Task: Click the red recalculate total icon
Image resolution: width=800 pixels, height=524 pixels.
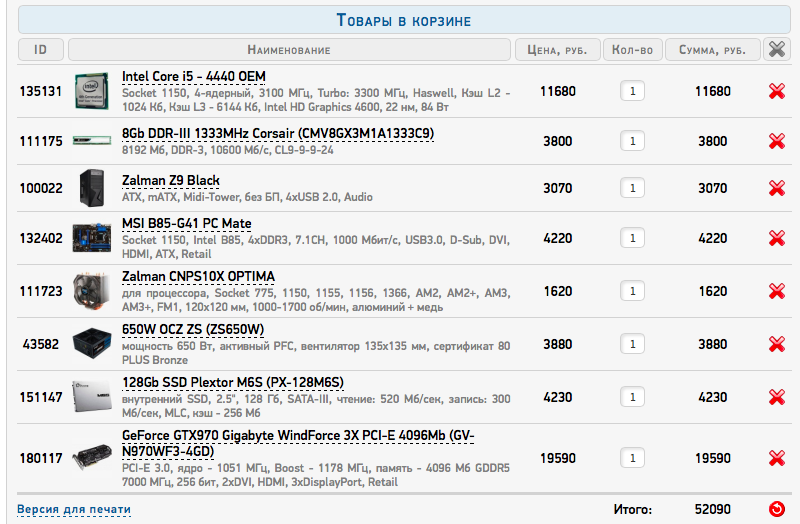Action: tap(777, 509)
